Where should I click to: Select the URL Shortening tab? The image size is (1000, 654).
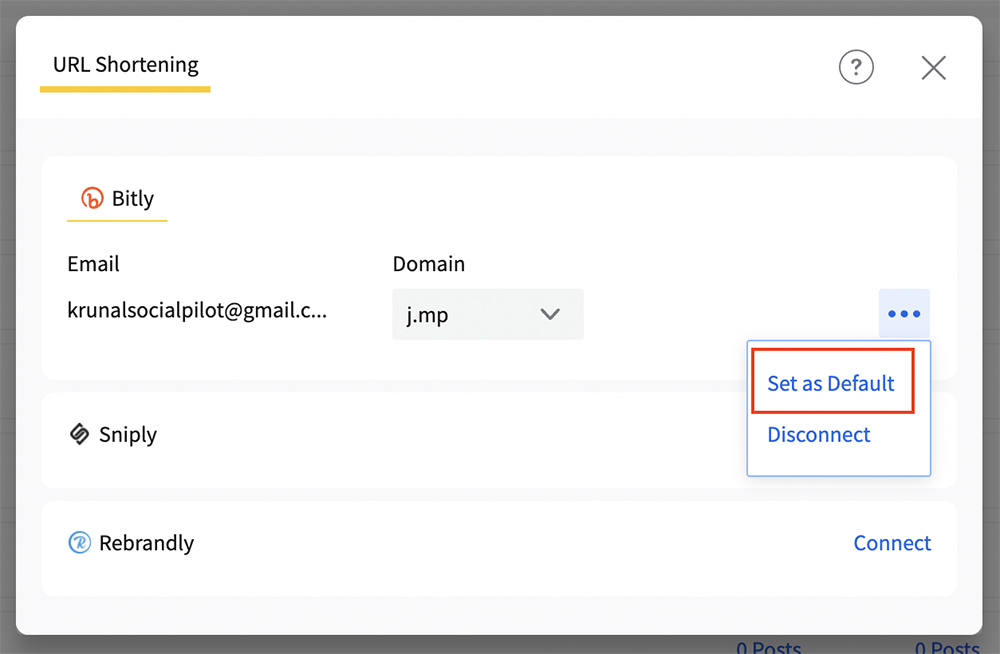click(x=126, y=64)
